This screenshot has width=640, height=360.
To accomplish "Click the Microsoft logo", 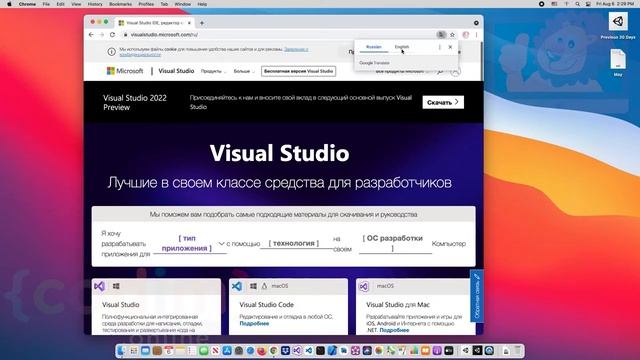I will tap(125, 71).
